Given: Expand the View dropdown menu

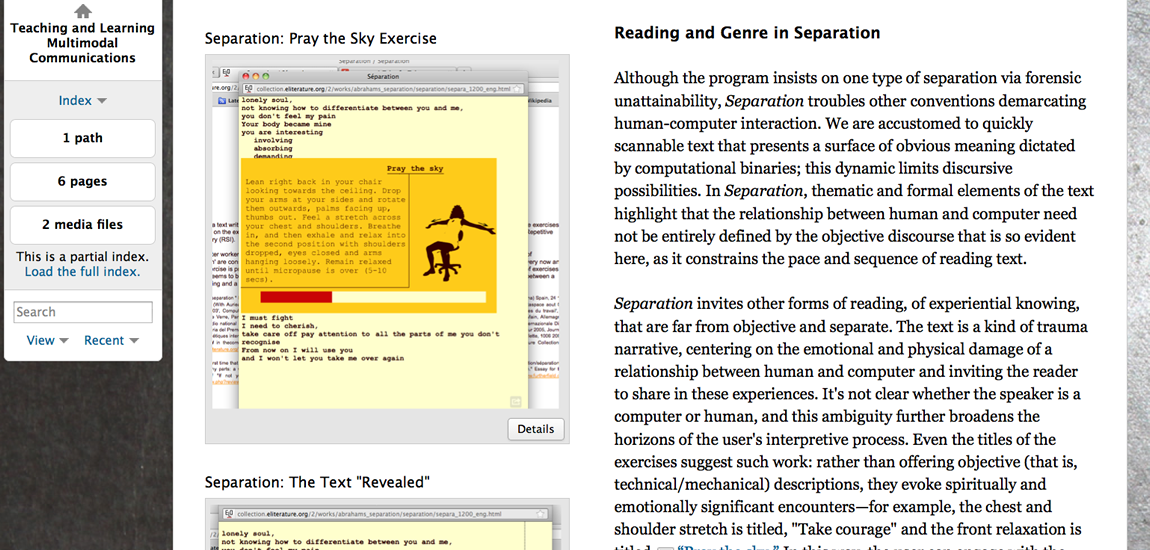Looking at the screenshot, I should point(47,340).
